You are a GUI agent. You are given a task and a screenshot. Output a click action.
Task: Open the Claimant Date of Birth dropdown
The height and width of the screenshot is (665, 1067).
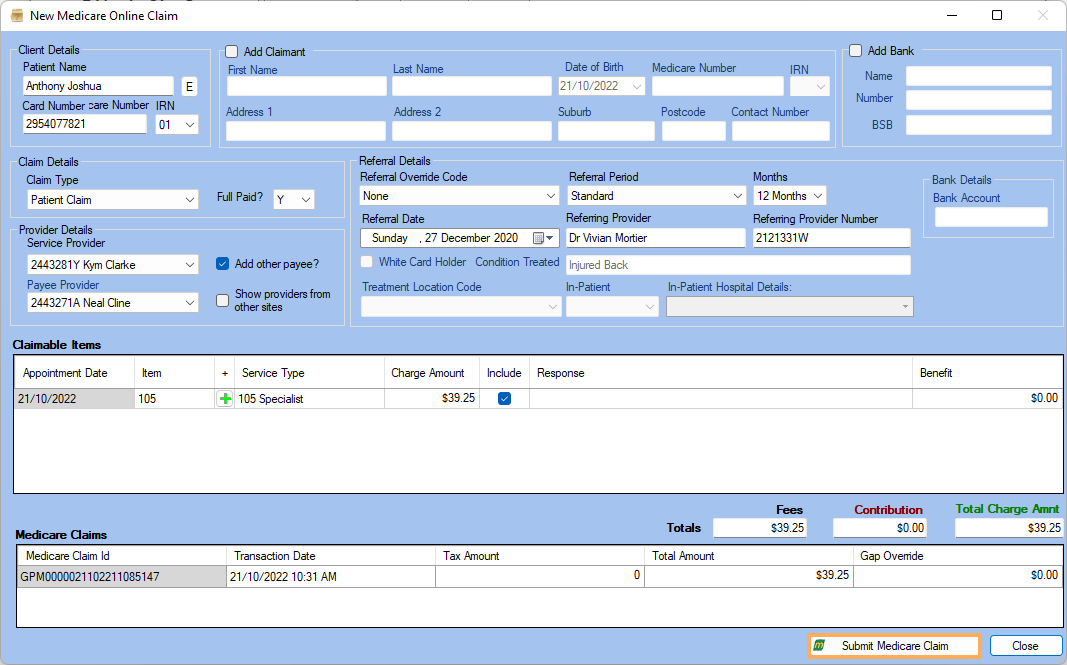[x=637, y=86]
